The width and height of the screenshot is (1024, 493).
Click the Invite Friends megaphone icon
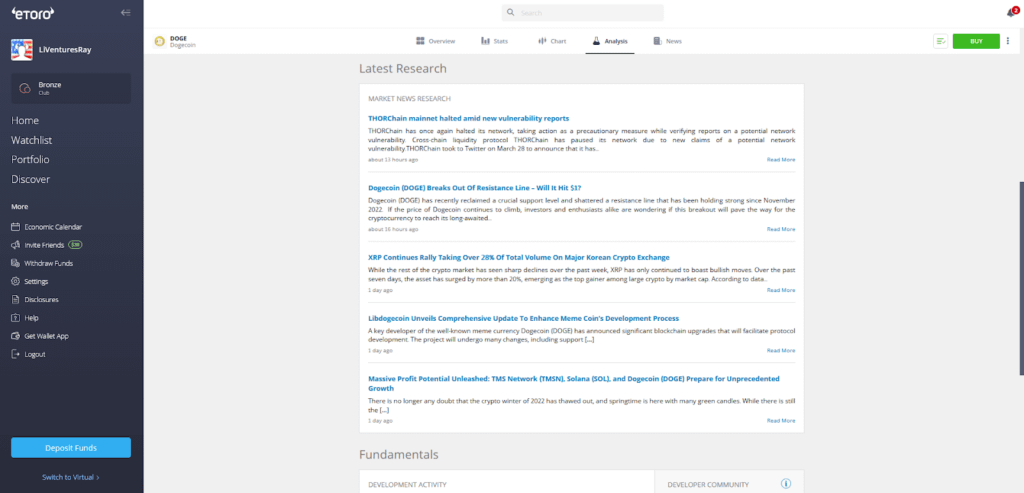pos(16,246)
